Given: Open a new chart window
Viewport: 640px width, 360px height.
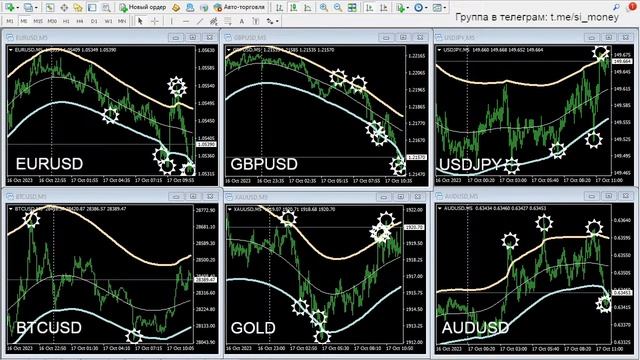Looking at the screenshot, I should (9, 7).
